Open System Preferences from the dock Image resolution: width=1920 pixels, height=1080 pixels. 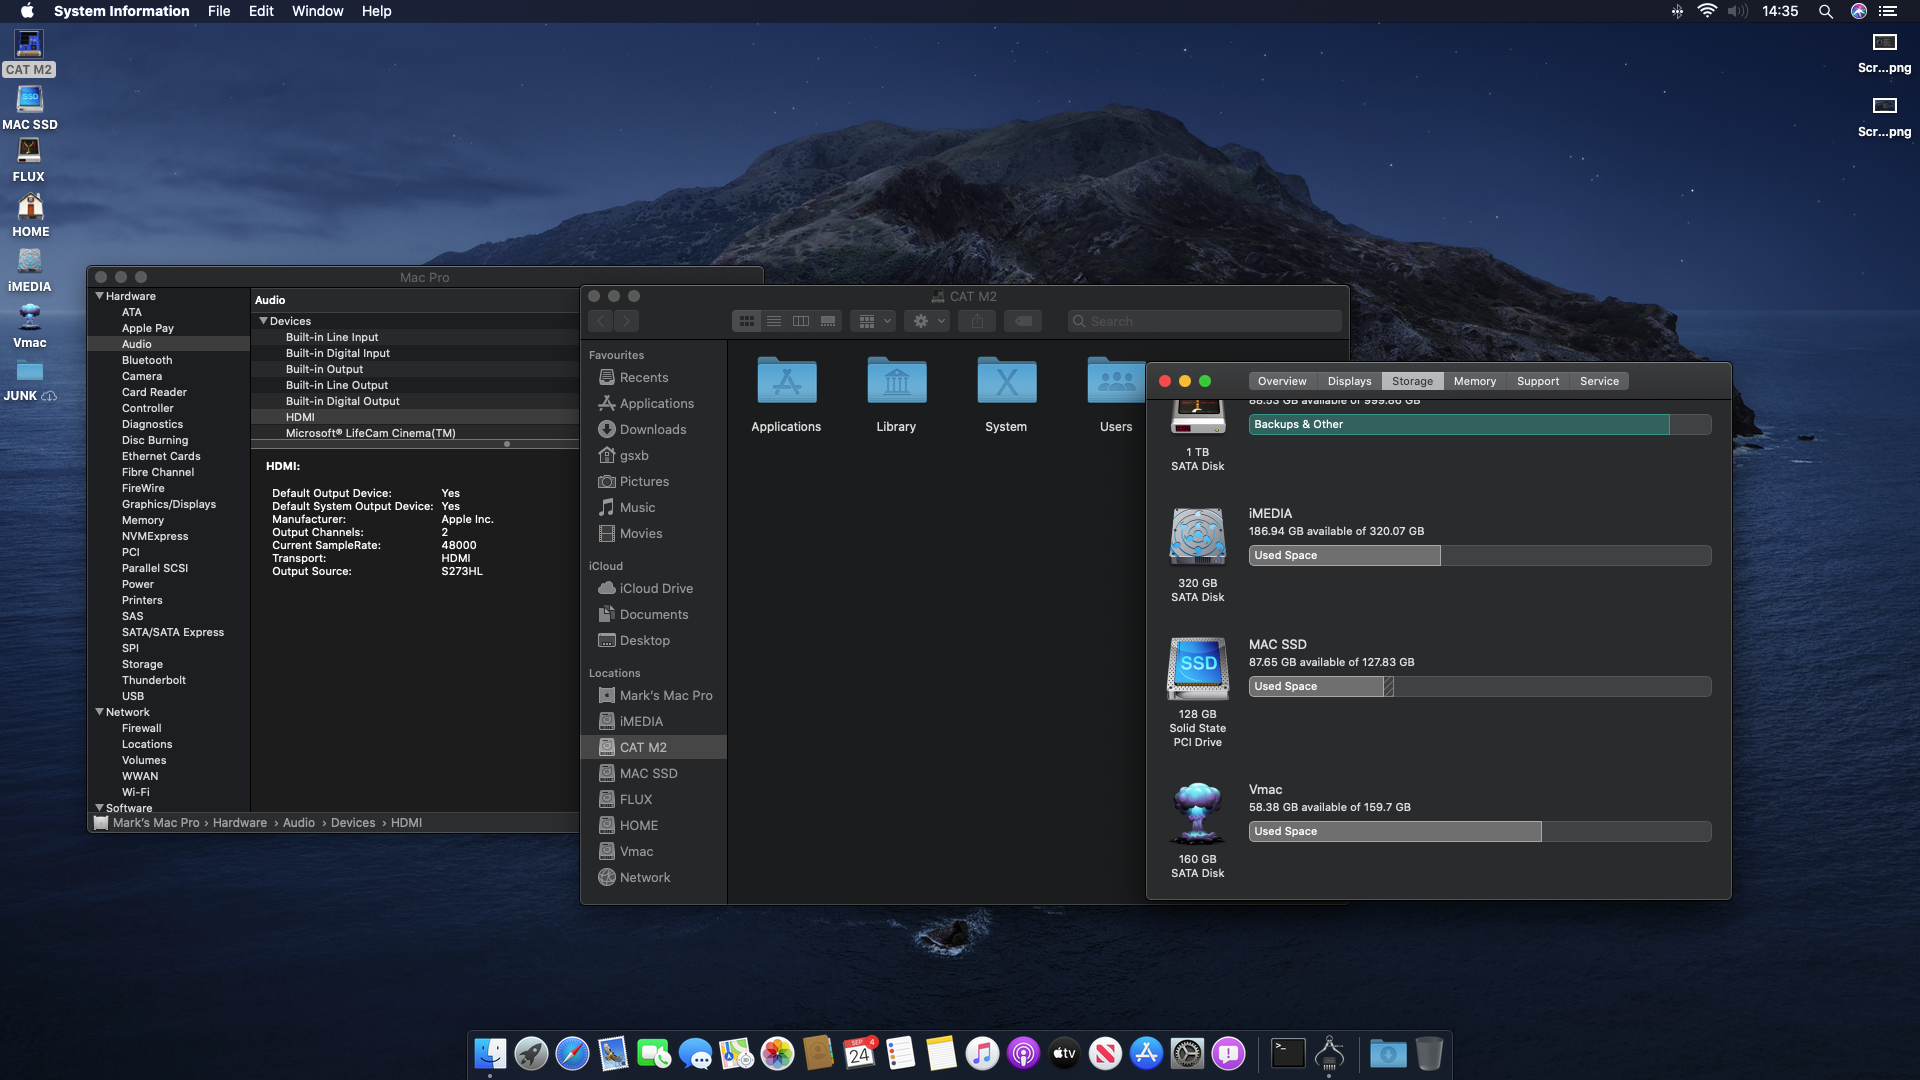(1187, 1053)
